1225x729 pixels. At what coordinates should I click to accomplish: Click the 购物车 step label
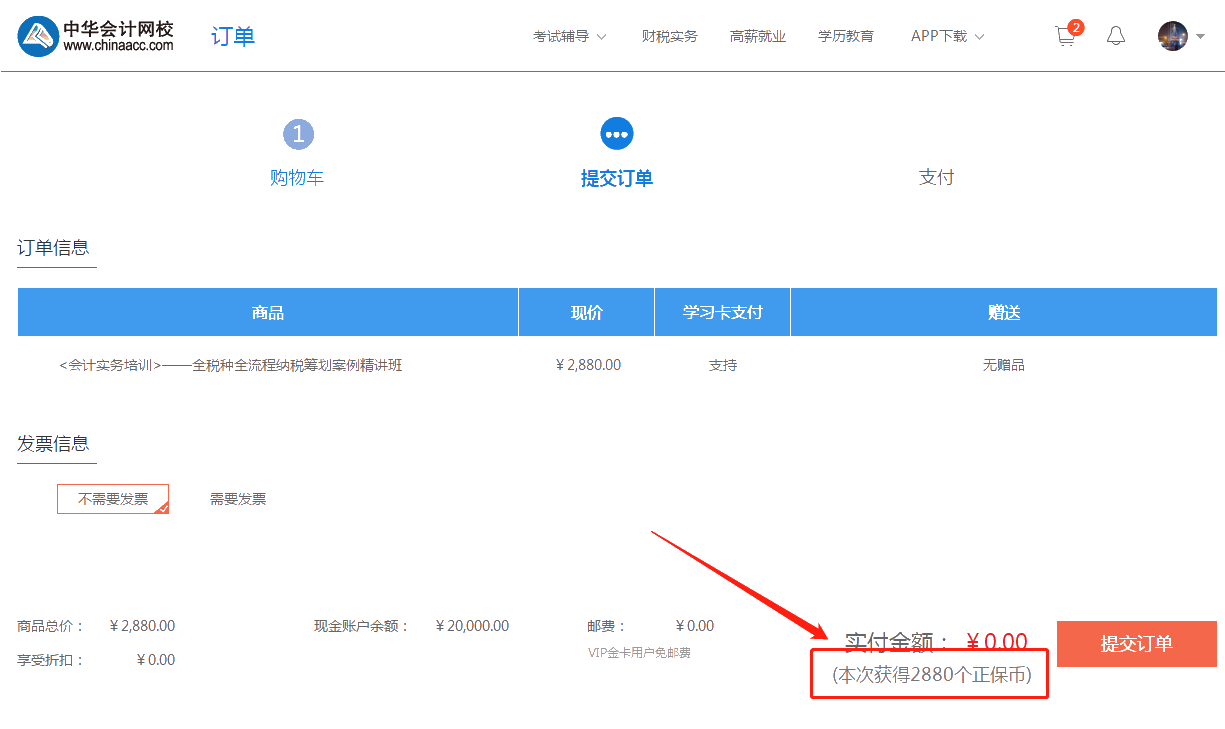click(297, 178)
